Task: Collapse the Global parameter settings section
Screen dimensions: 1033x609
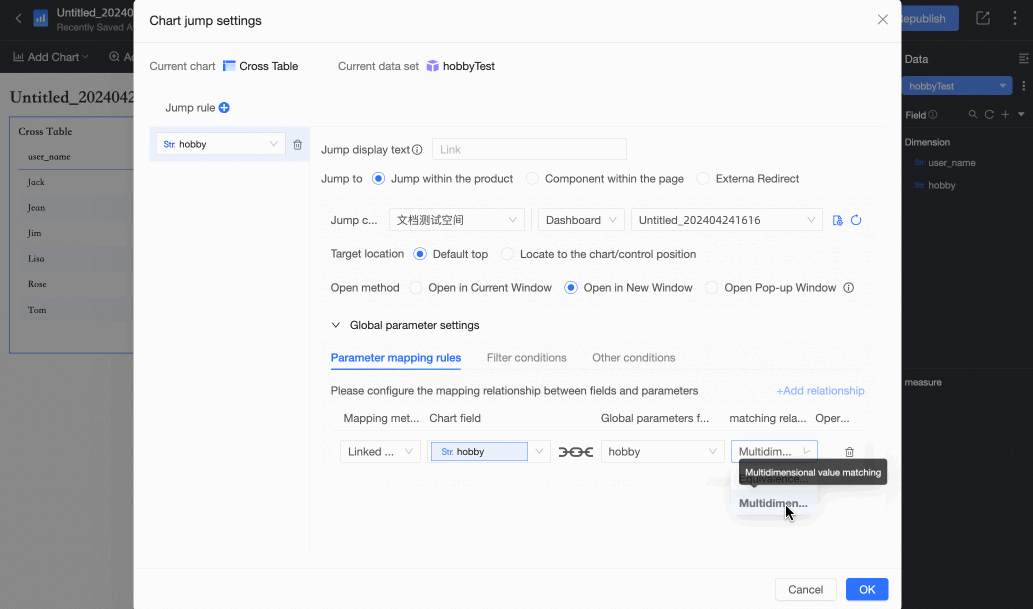Action: (336, 325)
